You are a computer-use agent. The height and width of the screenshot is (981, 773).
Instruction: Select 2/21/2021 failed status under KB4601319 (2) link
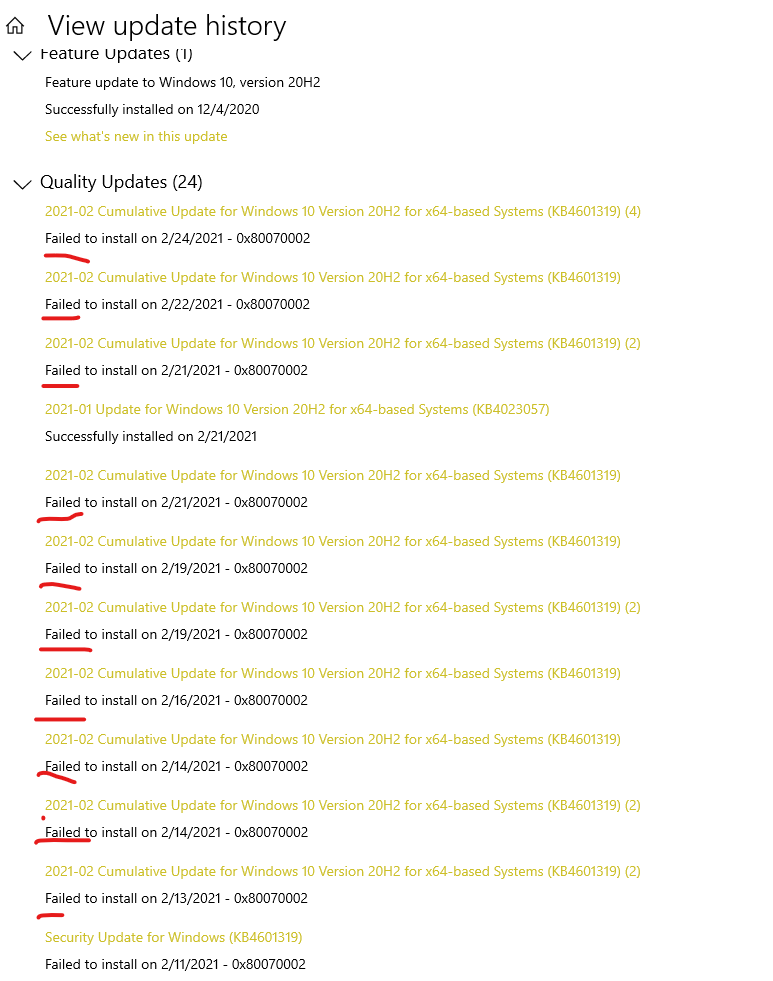pos(176,370)
